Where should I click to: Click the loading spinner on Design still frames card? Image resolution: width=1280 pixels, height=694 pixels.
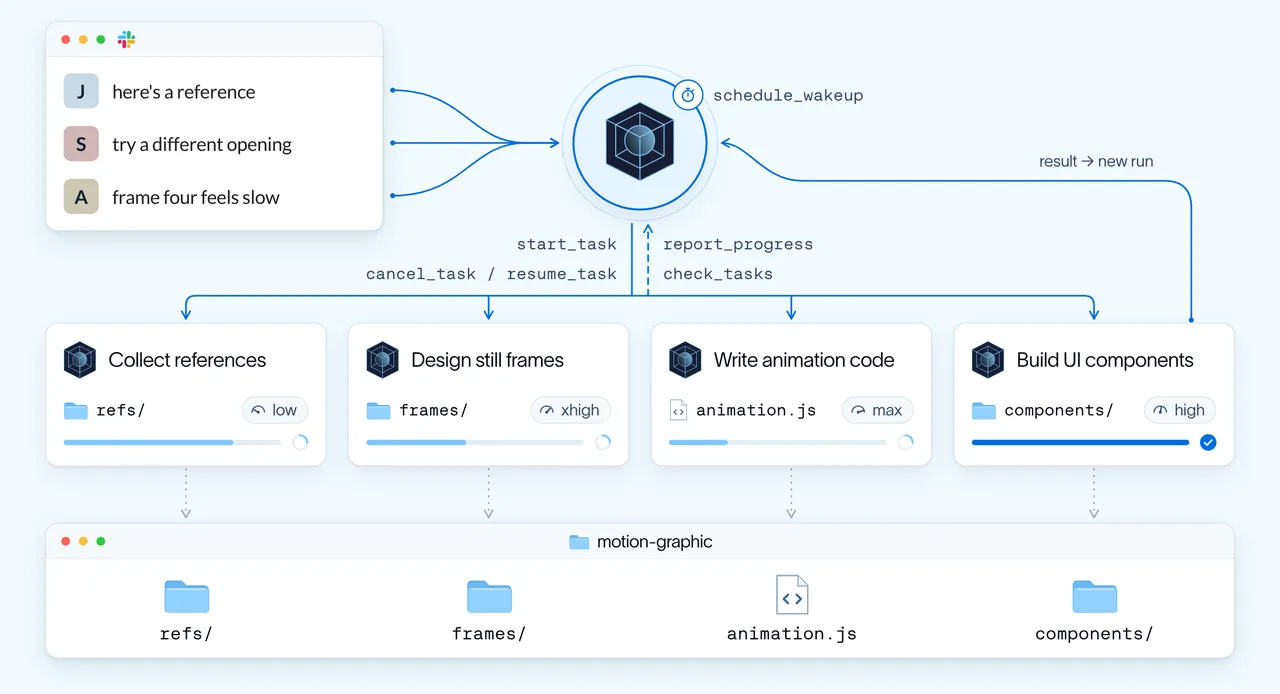(x=603, y=442)
